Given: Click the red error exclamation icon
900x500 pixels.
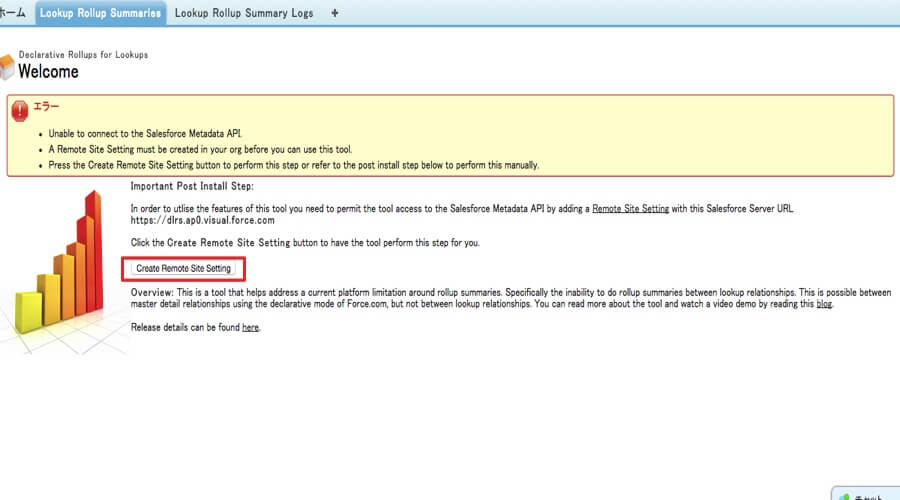Looking at the screenshot, I should tap(20, 111).
